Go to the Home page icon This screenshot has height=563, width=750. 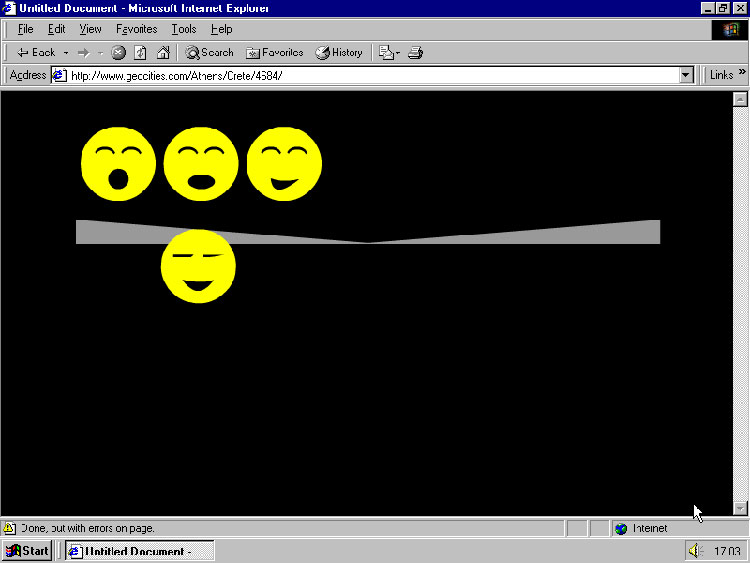coord(162,52)
